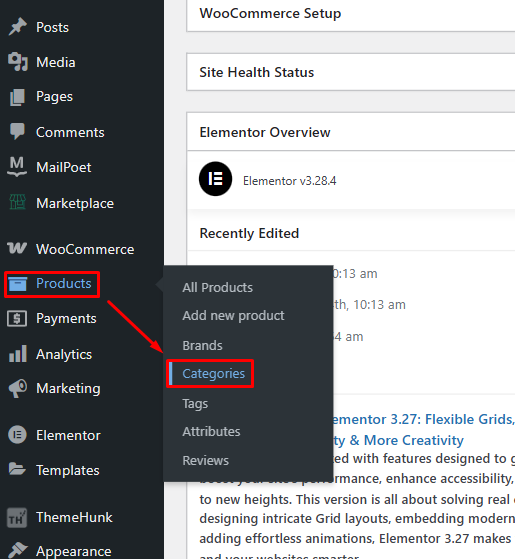Viewport: 515px width, 559px height.
Task: Click the Posts pushpin icon
Action: (17, 27)
